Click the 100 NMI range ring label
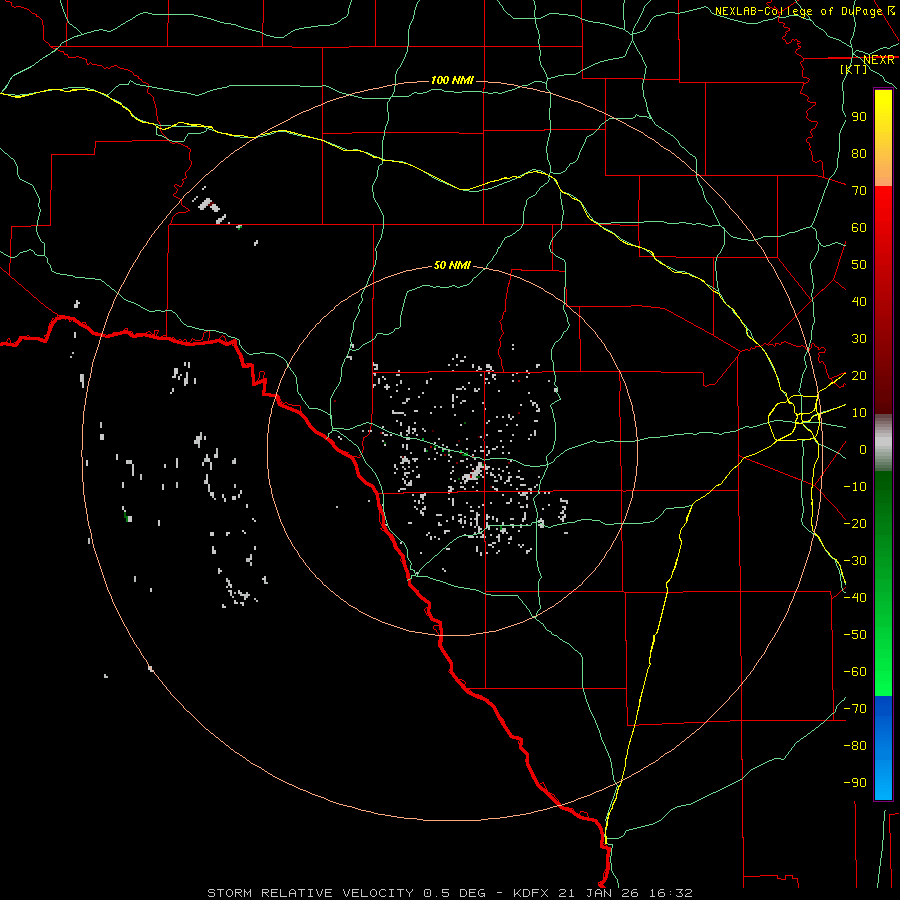This screenshot has height=900, width=900. (452, 80)
